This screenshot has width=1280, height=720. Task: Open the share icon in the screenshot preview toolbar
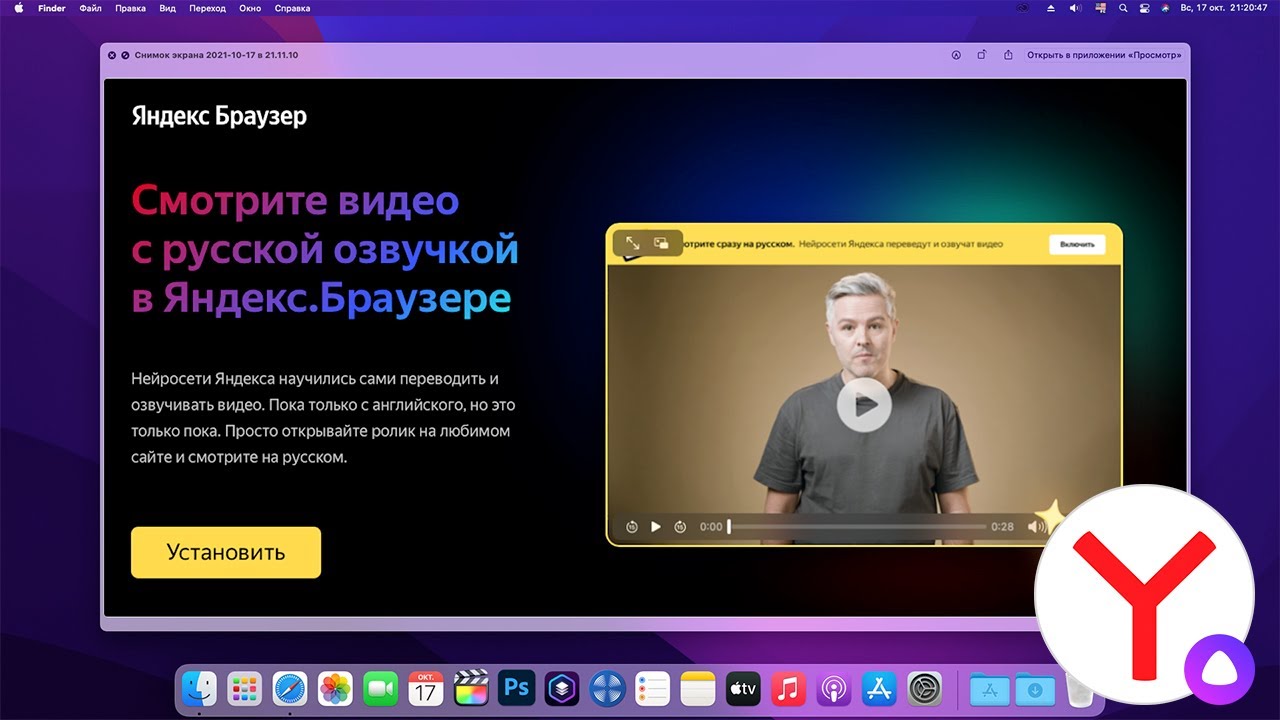(1008, 54)
